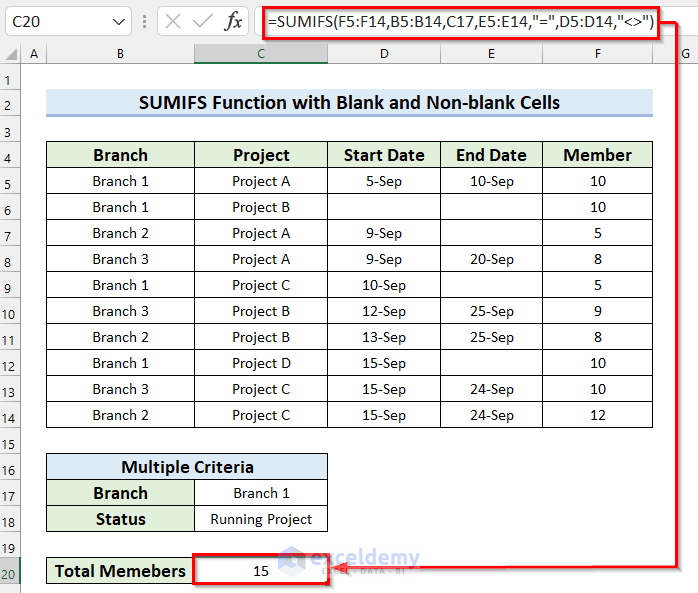Click the 'Member' header cell

[597, 155]
